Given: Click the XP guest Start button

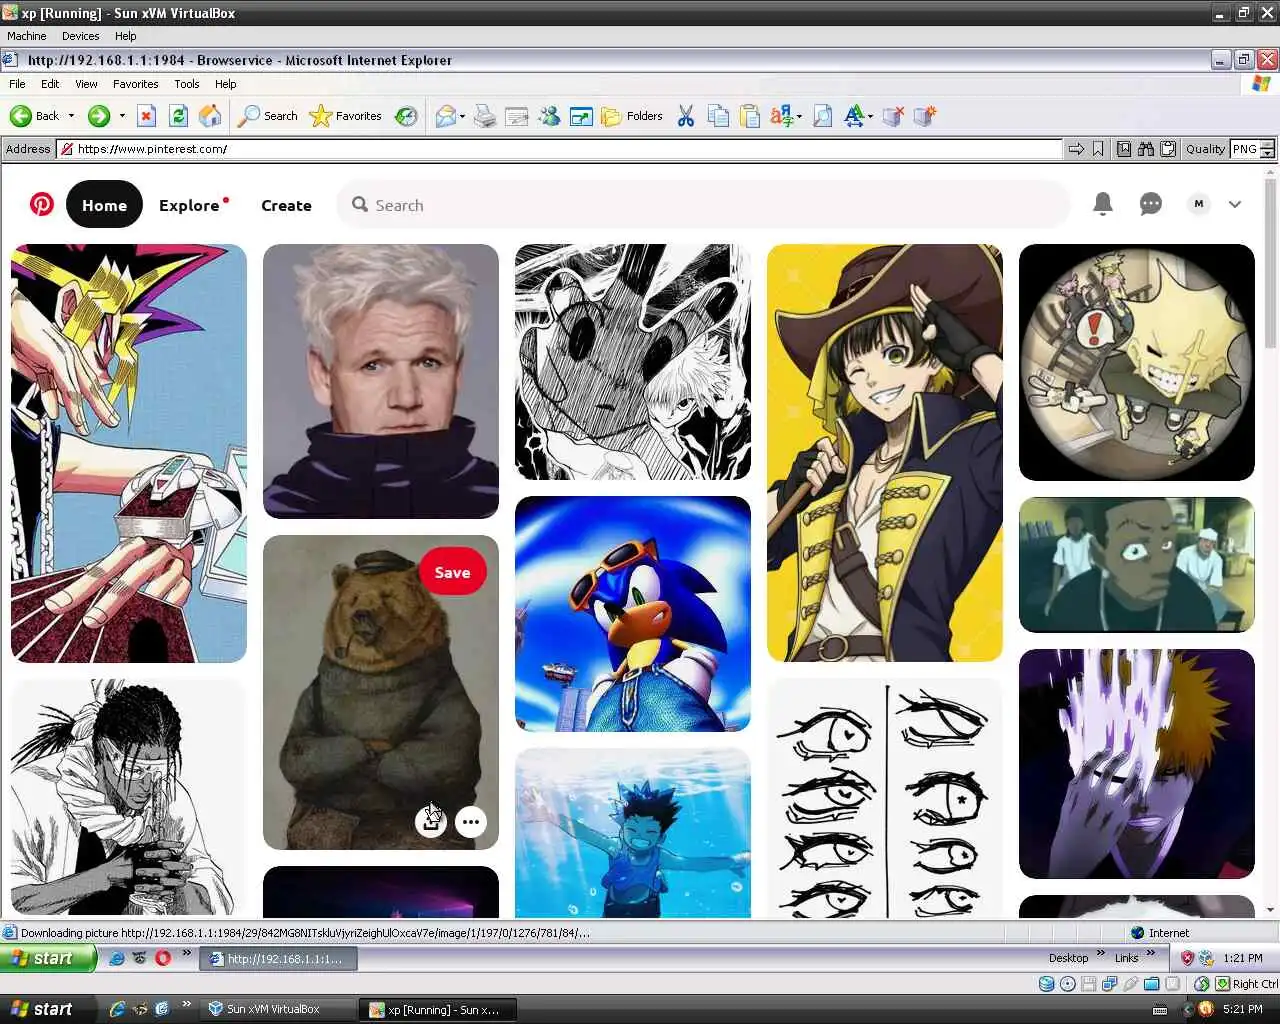Looking at the screenshot, I should (48, 958).
